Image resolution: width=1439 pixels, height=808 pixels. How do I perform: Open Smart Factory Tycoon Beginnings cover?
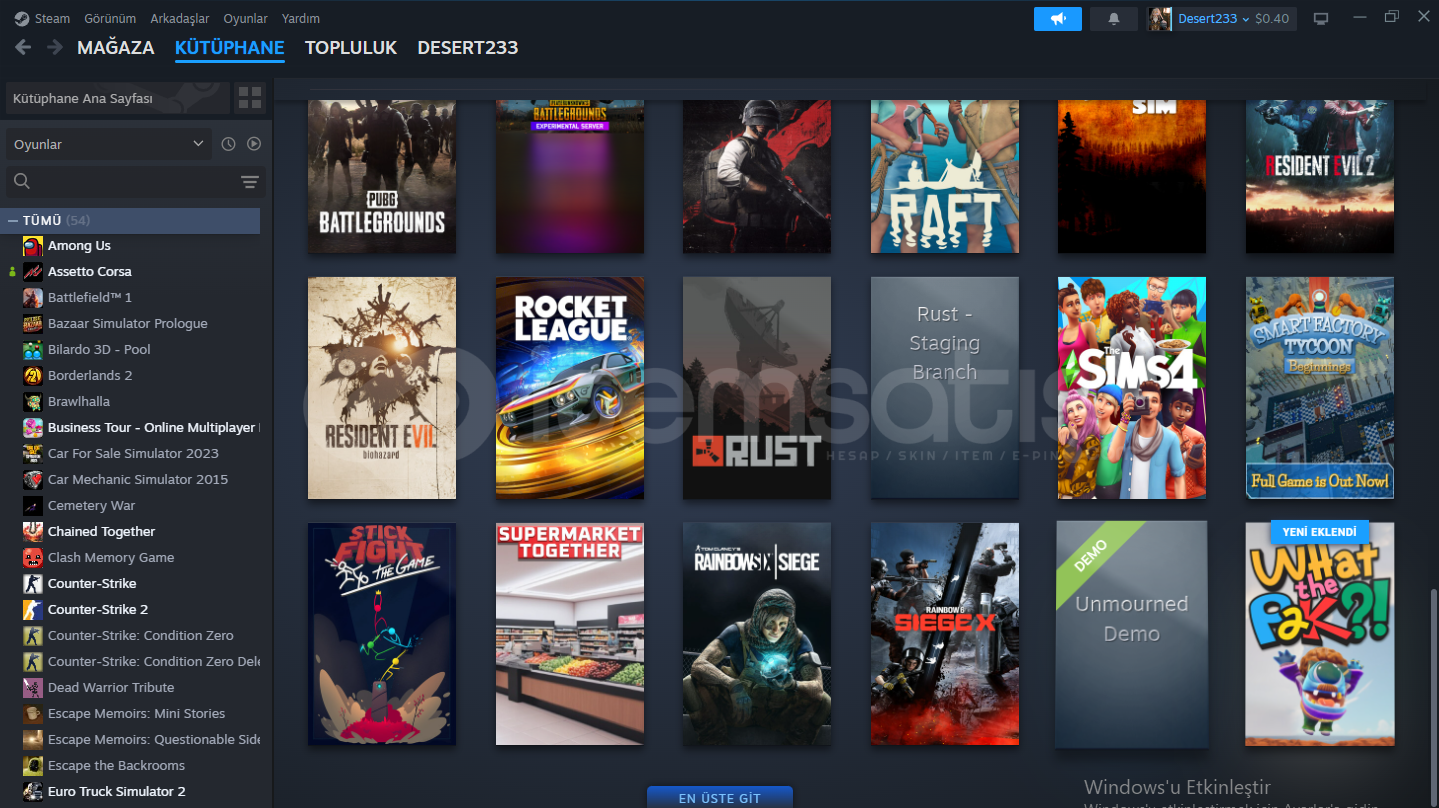pos(1320,388)
